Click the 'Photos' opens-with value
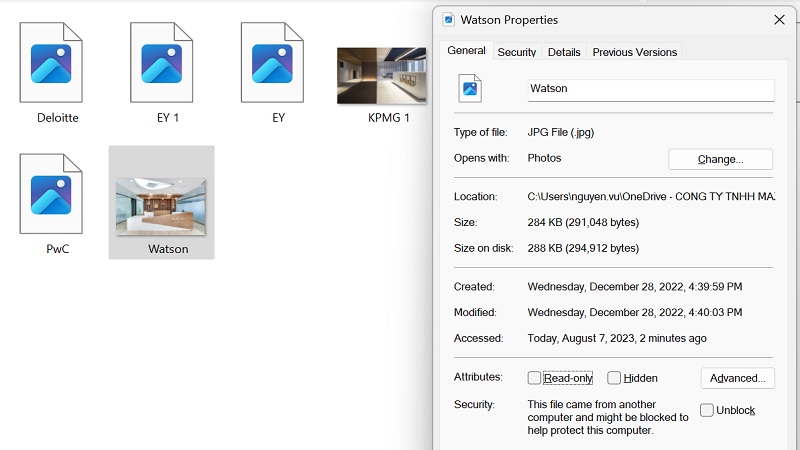This screenshot has width=800, height=450. [544, 158]
